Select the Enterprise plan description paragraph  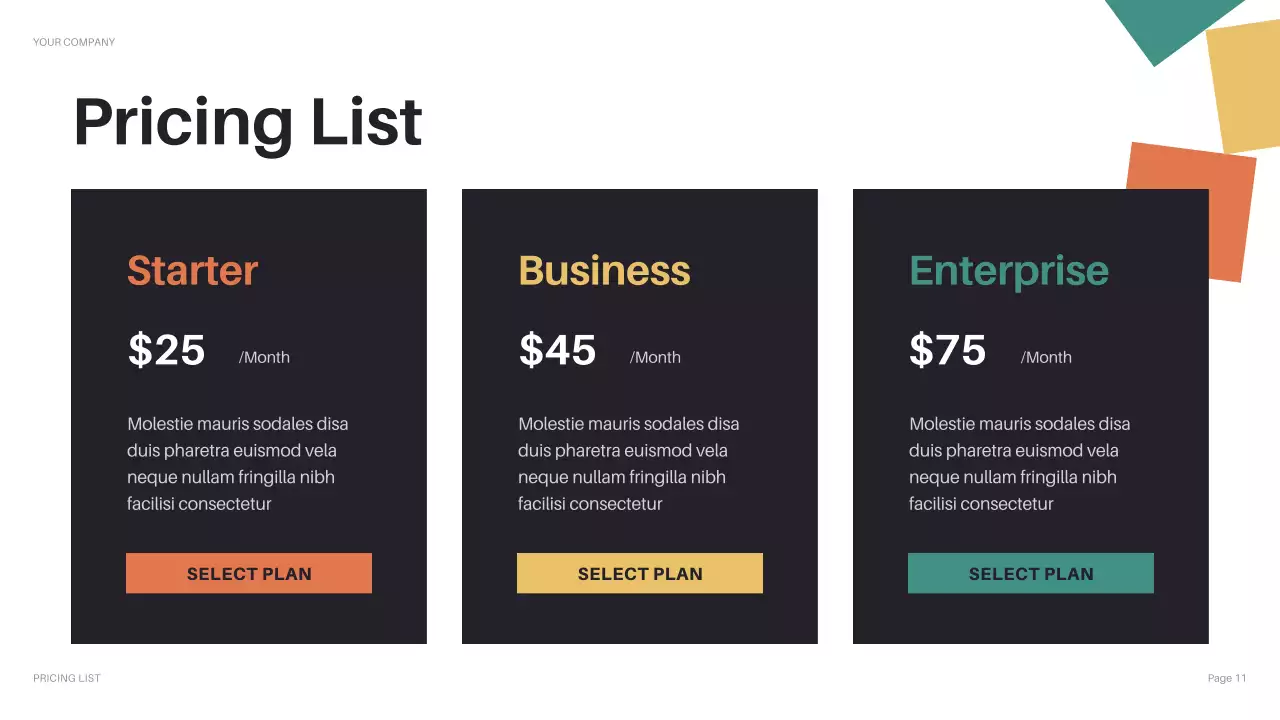[x=1019, y=464]
